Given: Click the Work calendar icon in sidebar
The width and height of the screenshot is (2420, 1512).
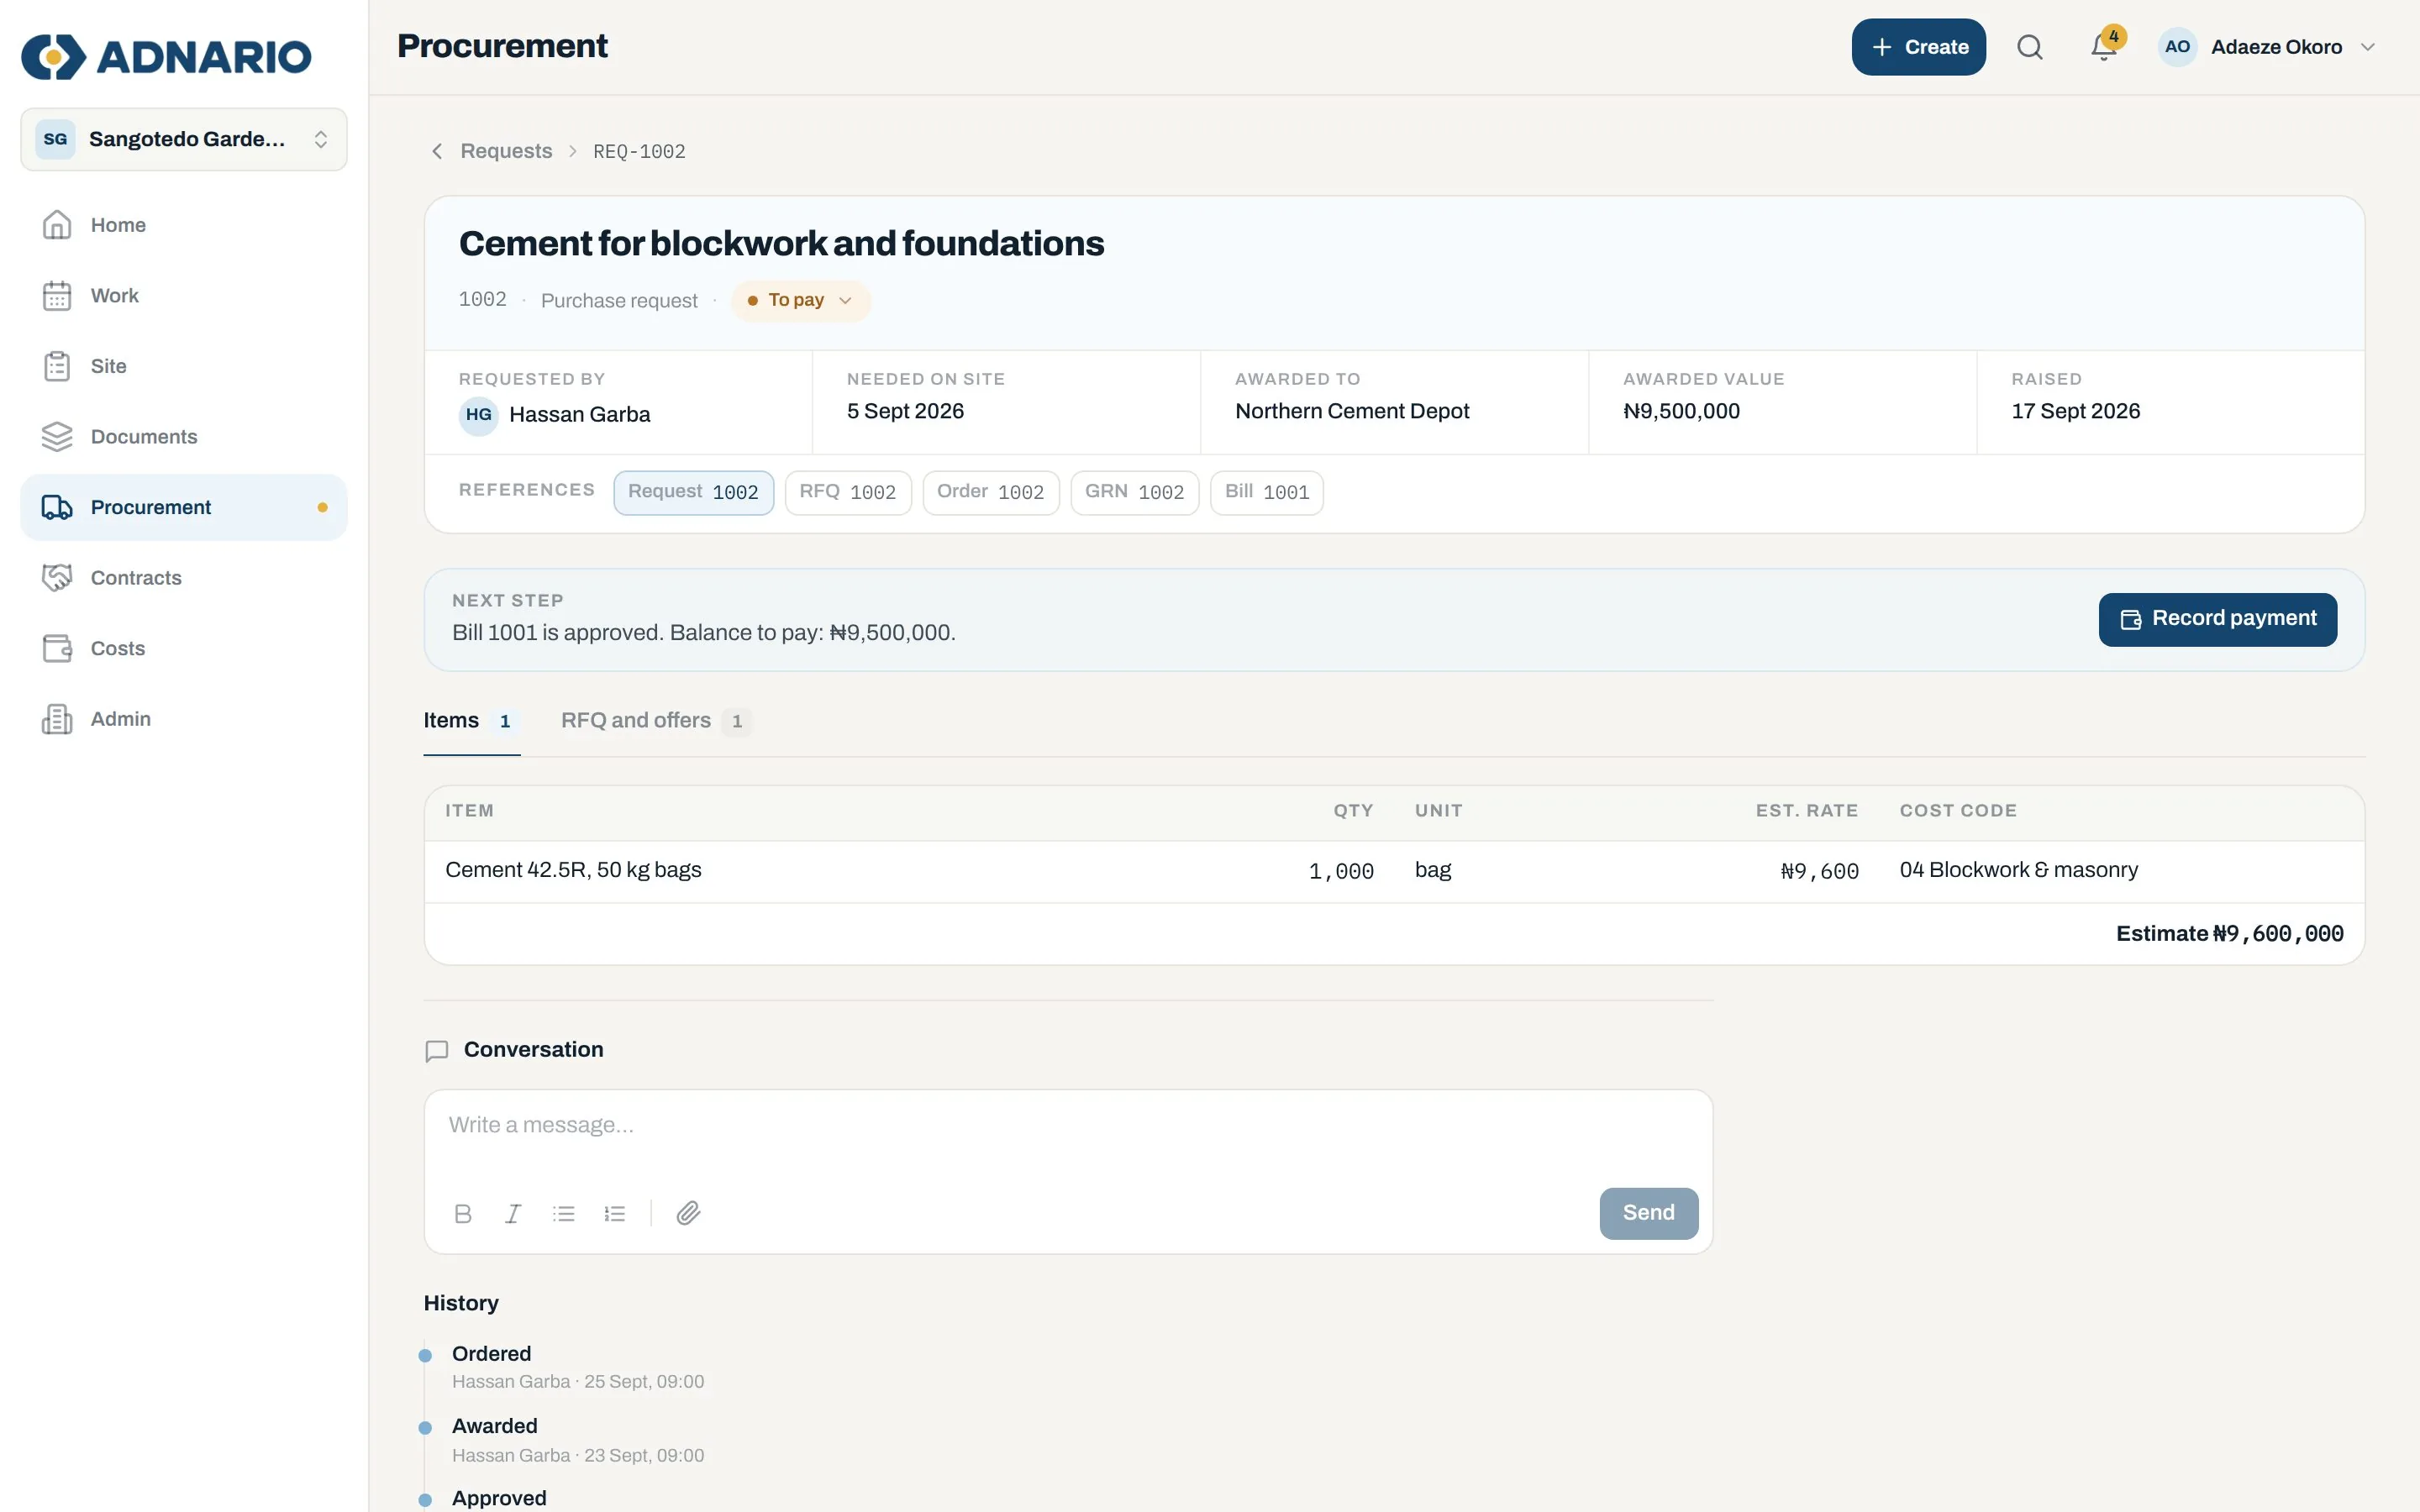Looking at the screenshot, I should tap(57, 296).
